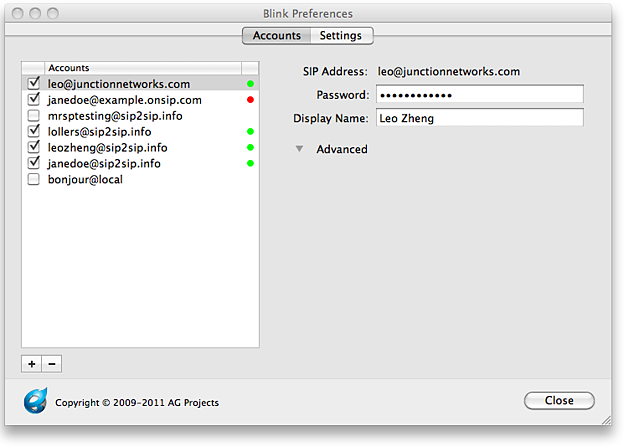Select lollers@sip2sip.info account
Viewport: 629px width, 447px height.
click(140, 132)
